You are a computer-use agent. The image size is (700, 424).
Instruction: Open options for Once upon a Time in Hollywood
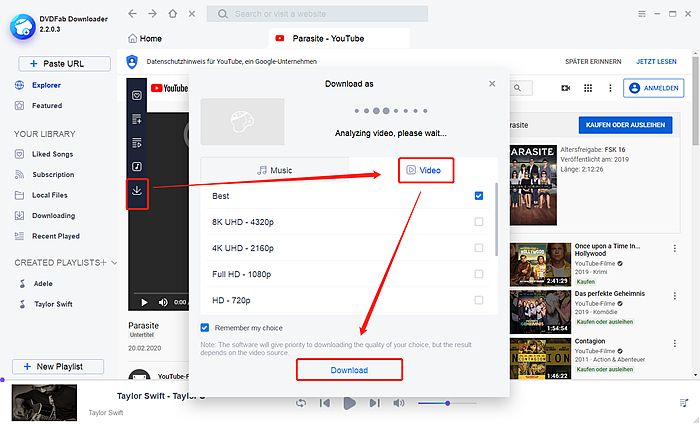point(675,249)
